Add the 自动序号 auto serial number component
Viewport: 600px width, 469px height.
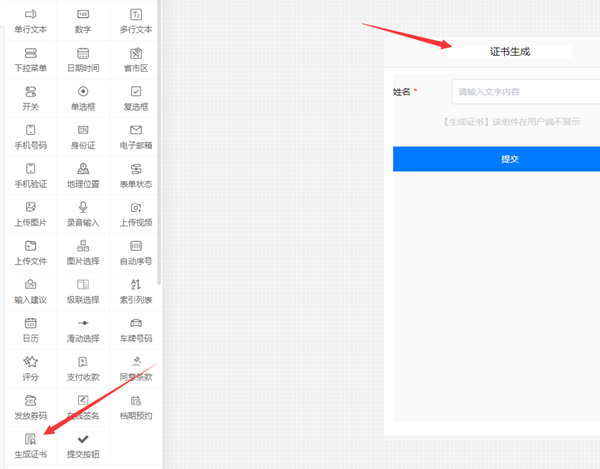[x=136, y=253]
